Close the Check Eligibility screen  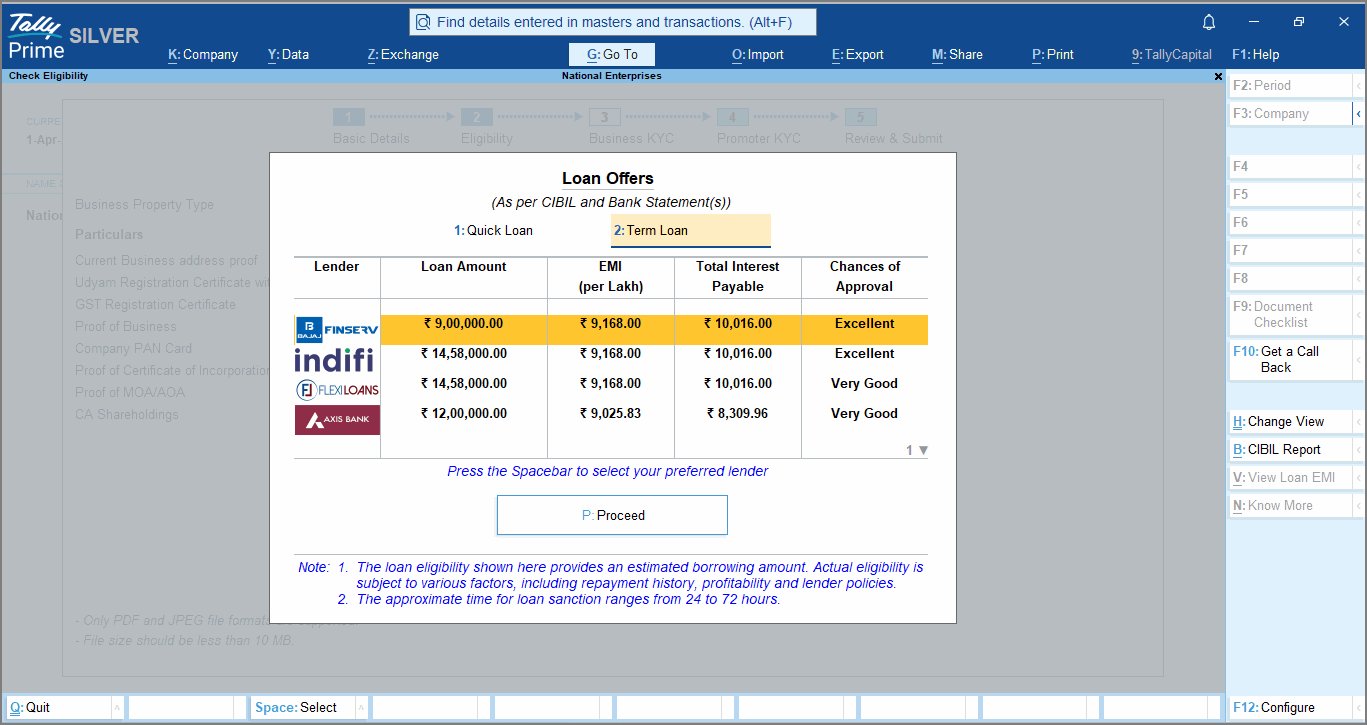click(x=1218, y=75)
